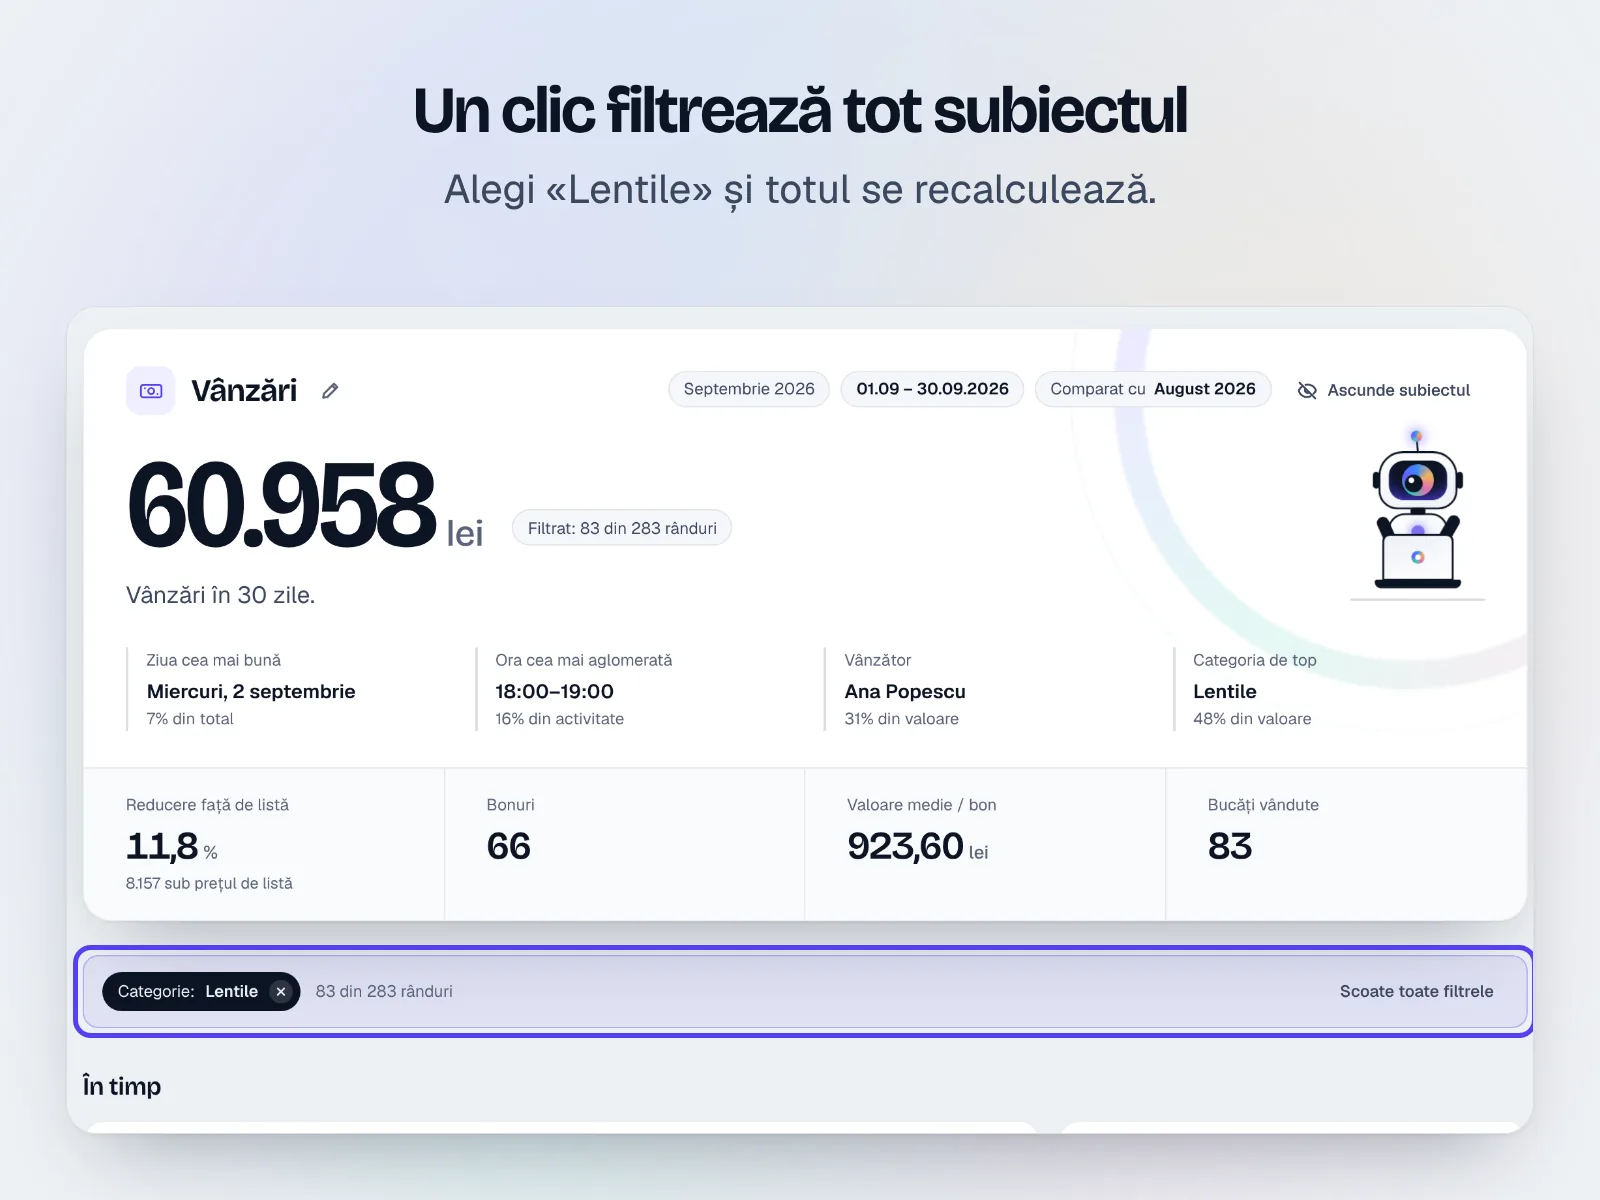Click Scoate toate filtrele

(1416, 992)
